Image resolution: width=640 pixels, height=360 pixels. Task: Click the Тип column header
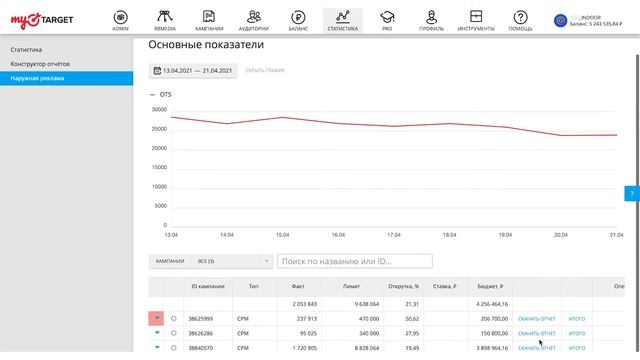click(253, 286)
